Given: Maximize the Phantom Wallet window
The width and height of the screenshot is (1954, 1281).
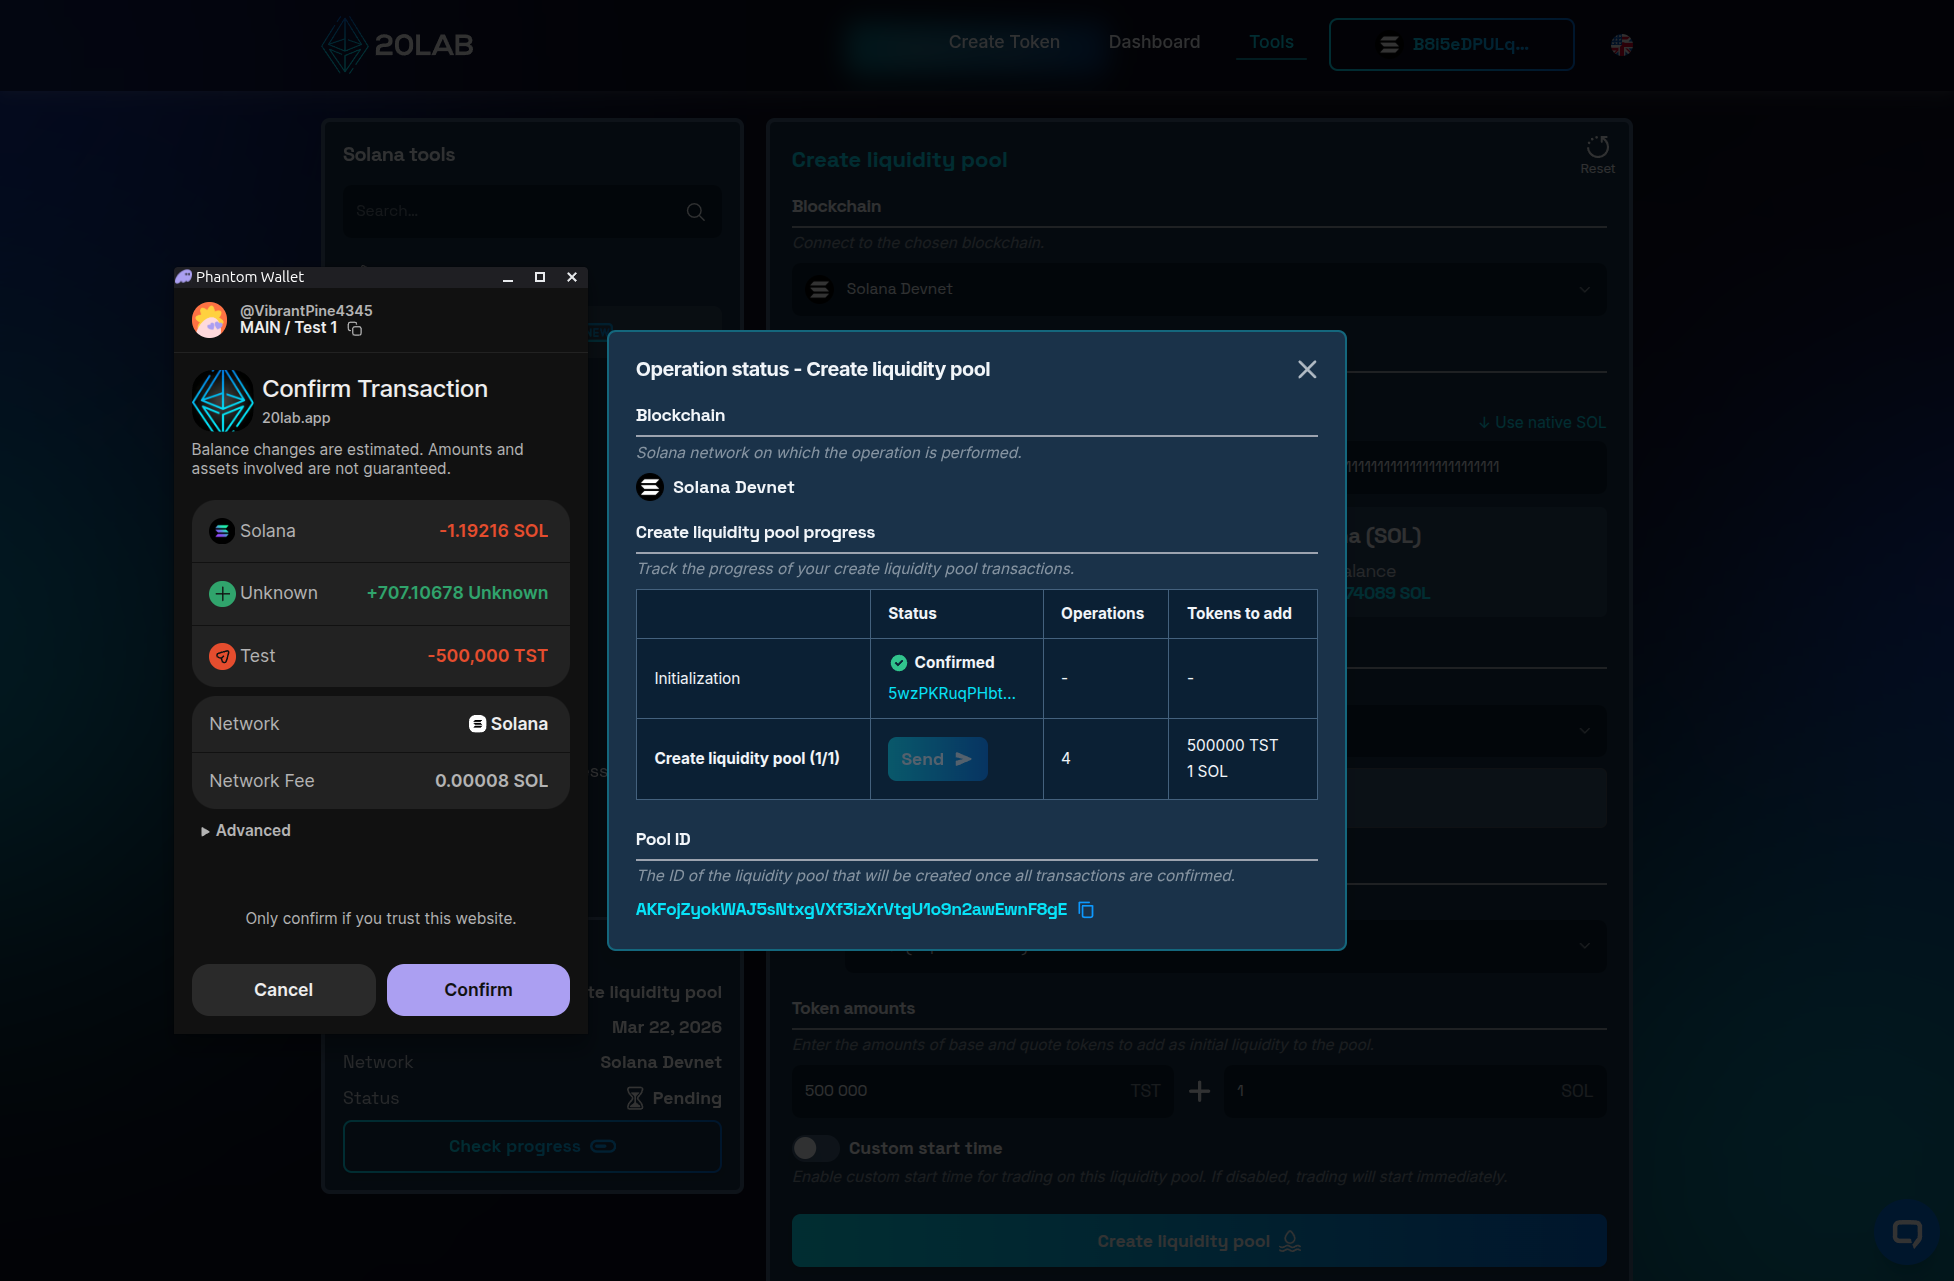Looking at the screenshot, I should [540, 277].
